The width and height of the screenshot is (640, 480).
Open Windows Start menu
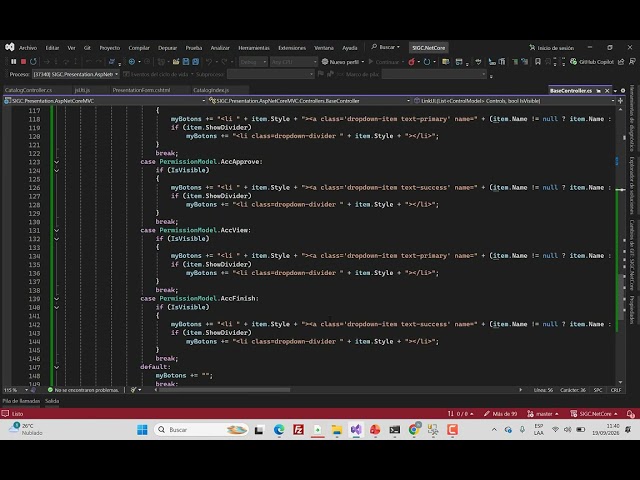coord(142,430)
